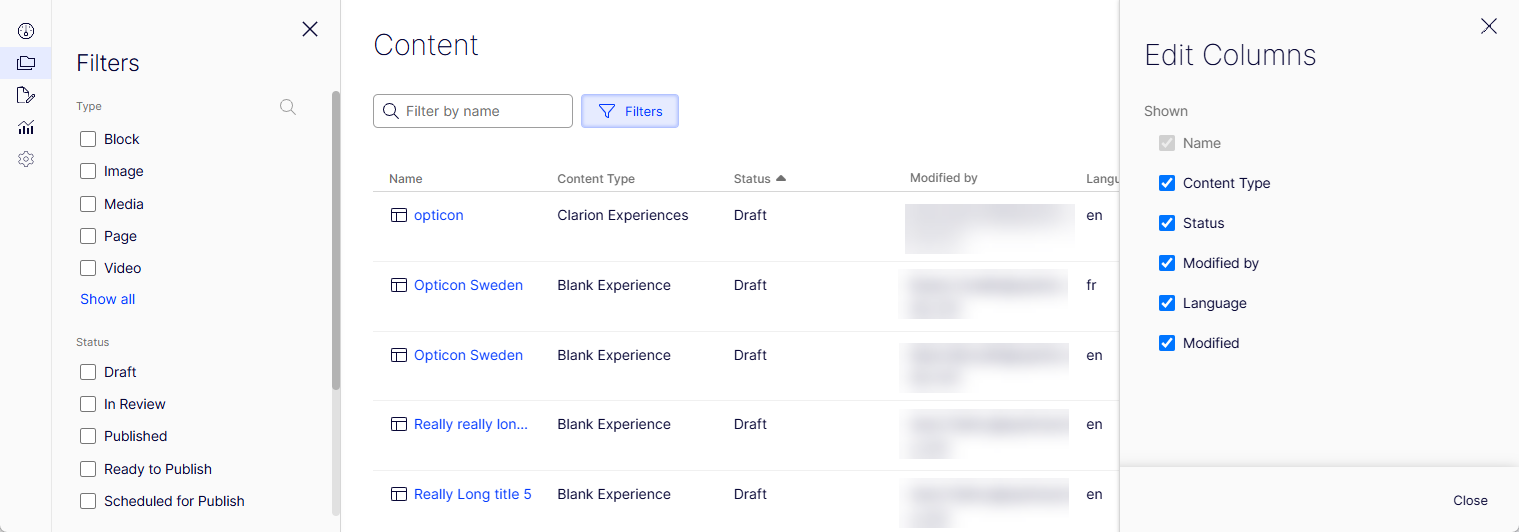This screenshot has height=532, width=1519.
Task: Check the Block type filter
Action: coord(88,139)
